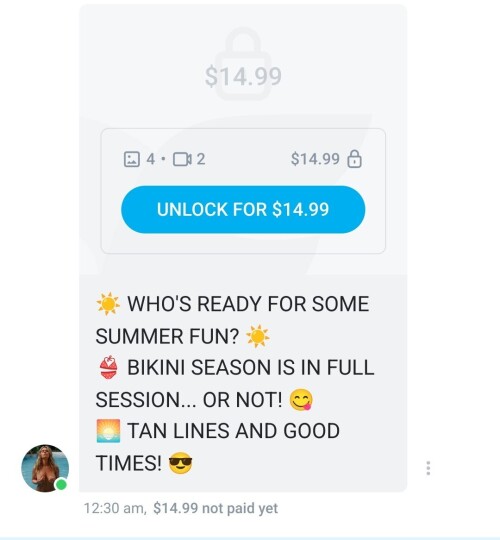Image resolution: width=500 pixels, height=540 pixels.
Task: Click the large faded padlock icon
Action: pyautogui.click(x=243, y=64)
